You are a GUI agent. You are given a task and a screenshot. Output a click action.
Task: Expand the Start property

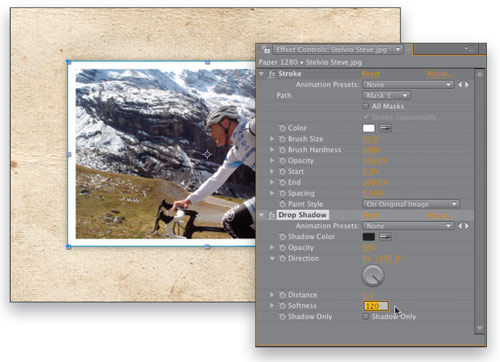click(x=272, y=172)
